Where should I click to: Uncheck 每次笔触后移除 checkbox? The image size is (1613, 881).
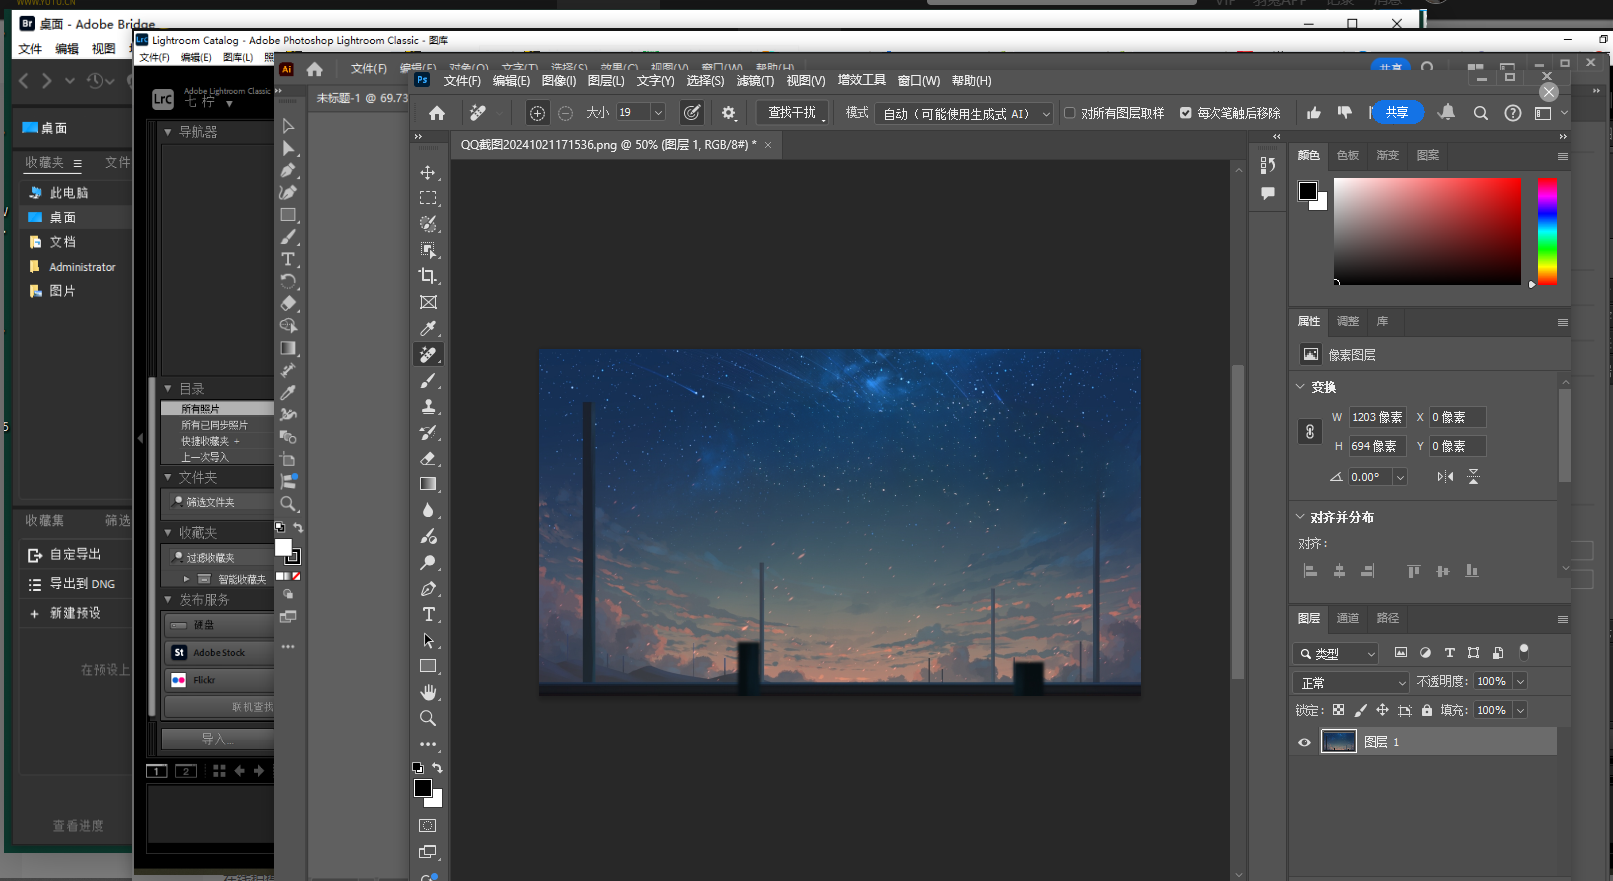pos(1186,113)
